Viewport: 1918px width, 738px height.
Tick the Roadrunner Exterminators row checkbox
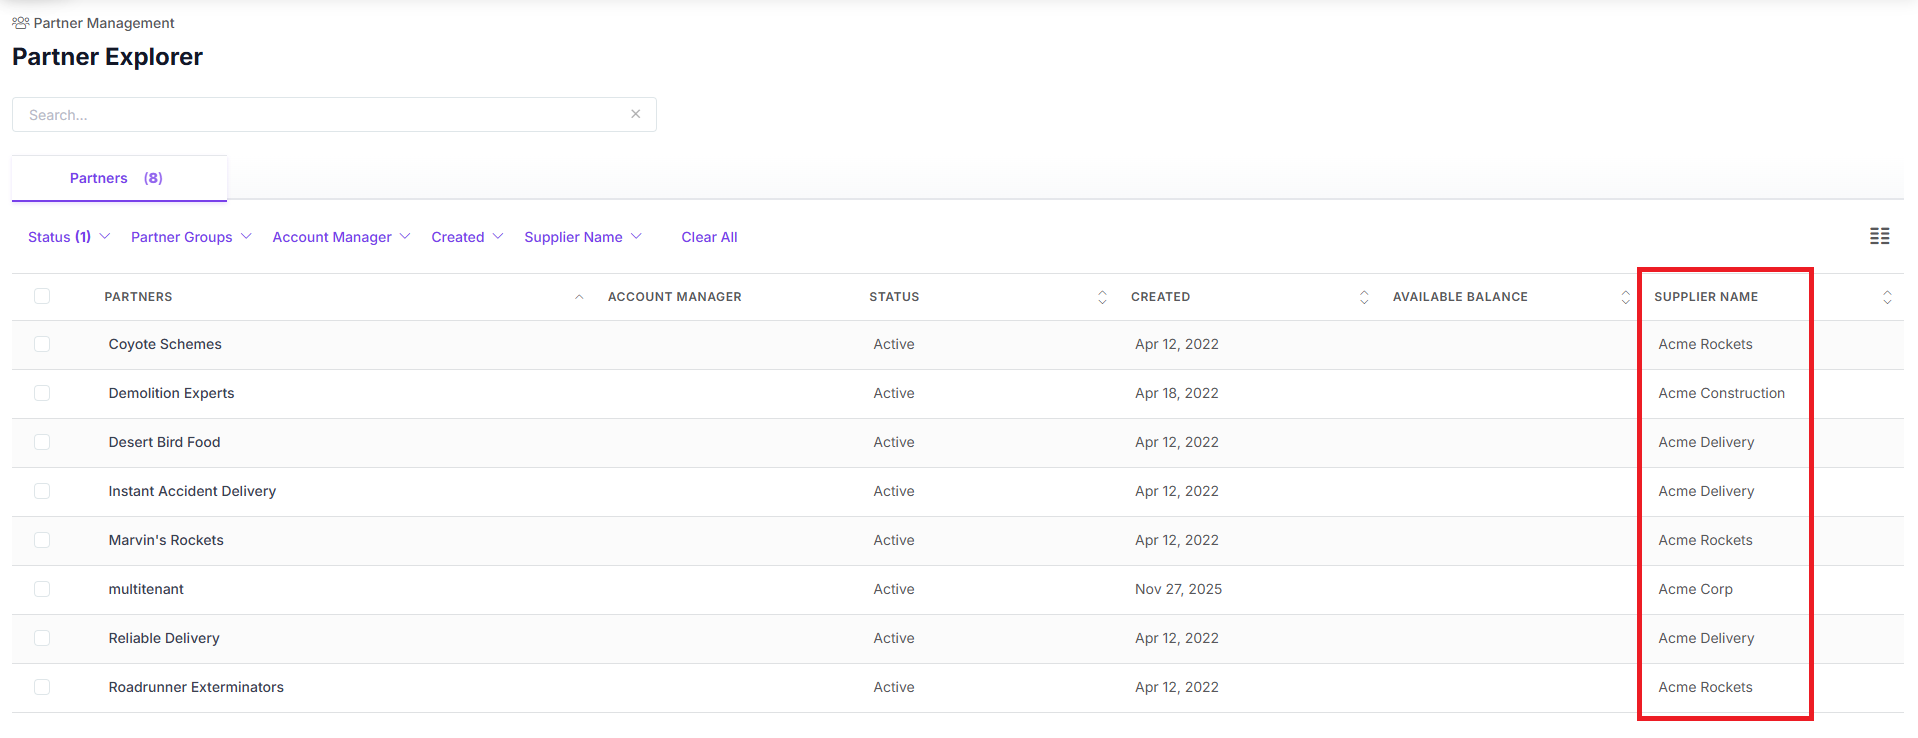(42, 687)
